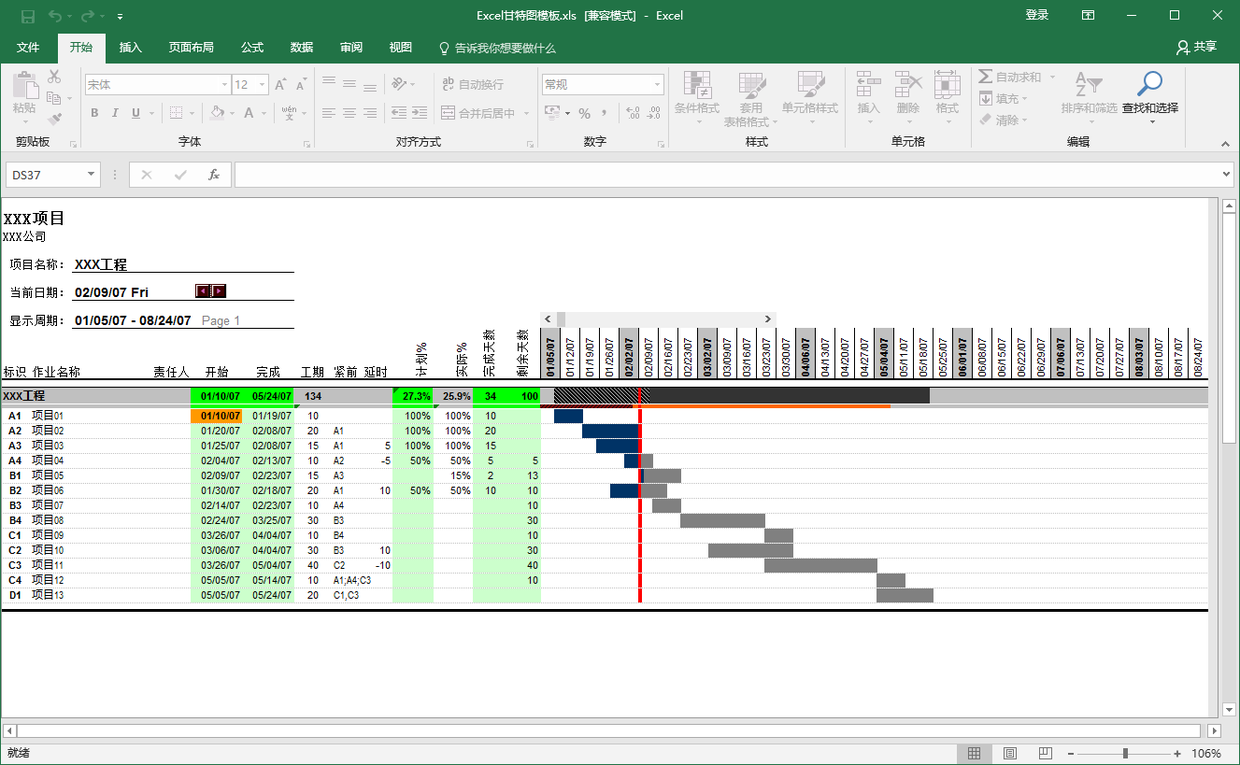Toggle align text right
This screenshot has height=765, width=1240.
point(370,113)
